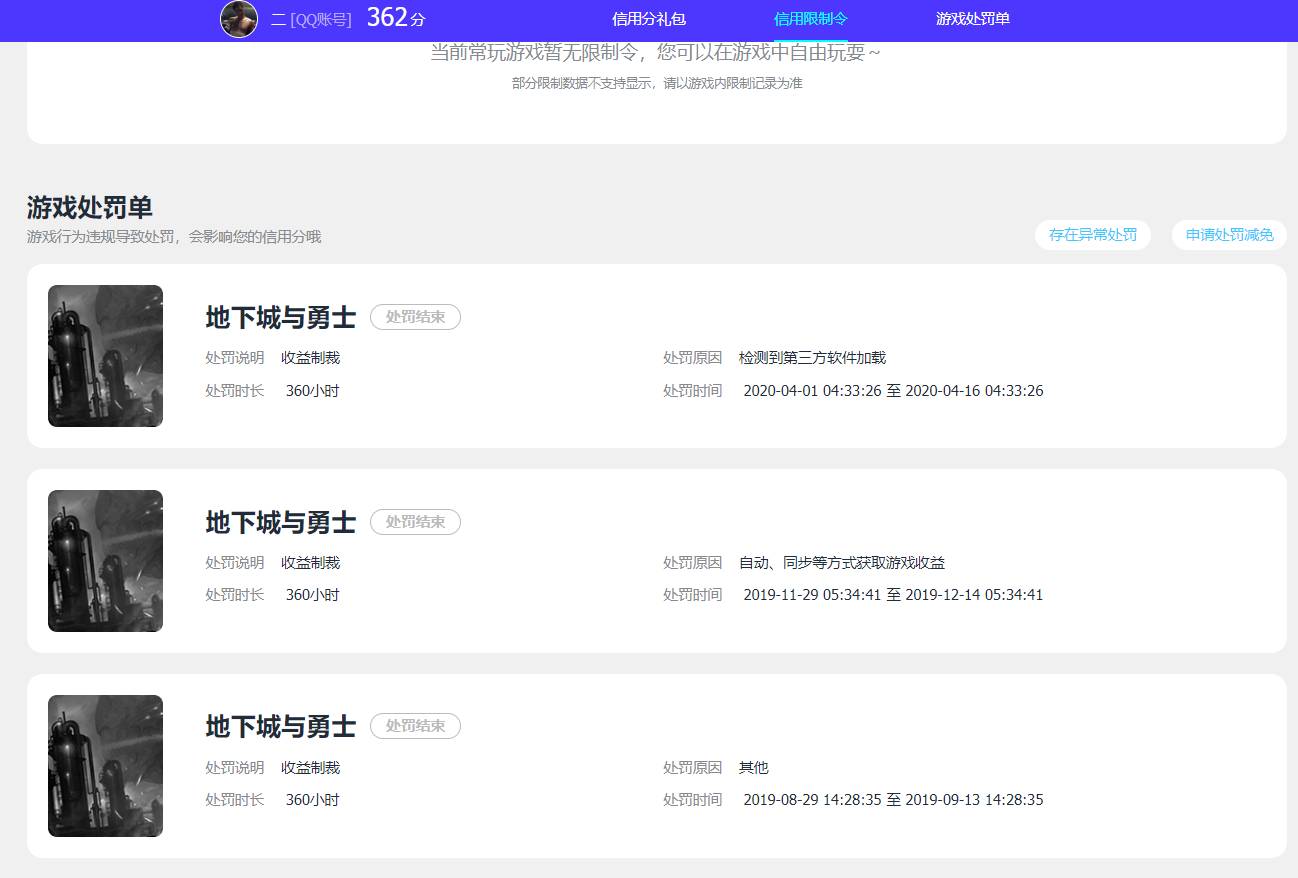Click the first 地下城与勇士 game title

[279, 317]
